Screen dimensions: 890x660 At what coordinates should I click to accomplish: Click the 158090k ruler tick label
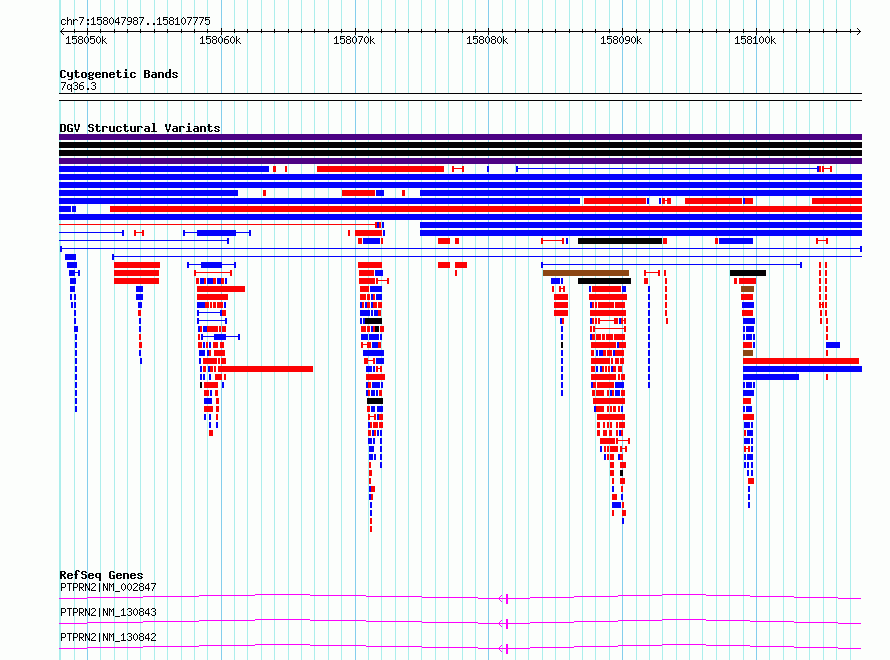(621, 40)
